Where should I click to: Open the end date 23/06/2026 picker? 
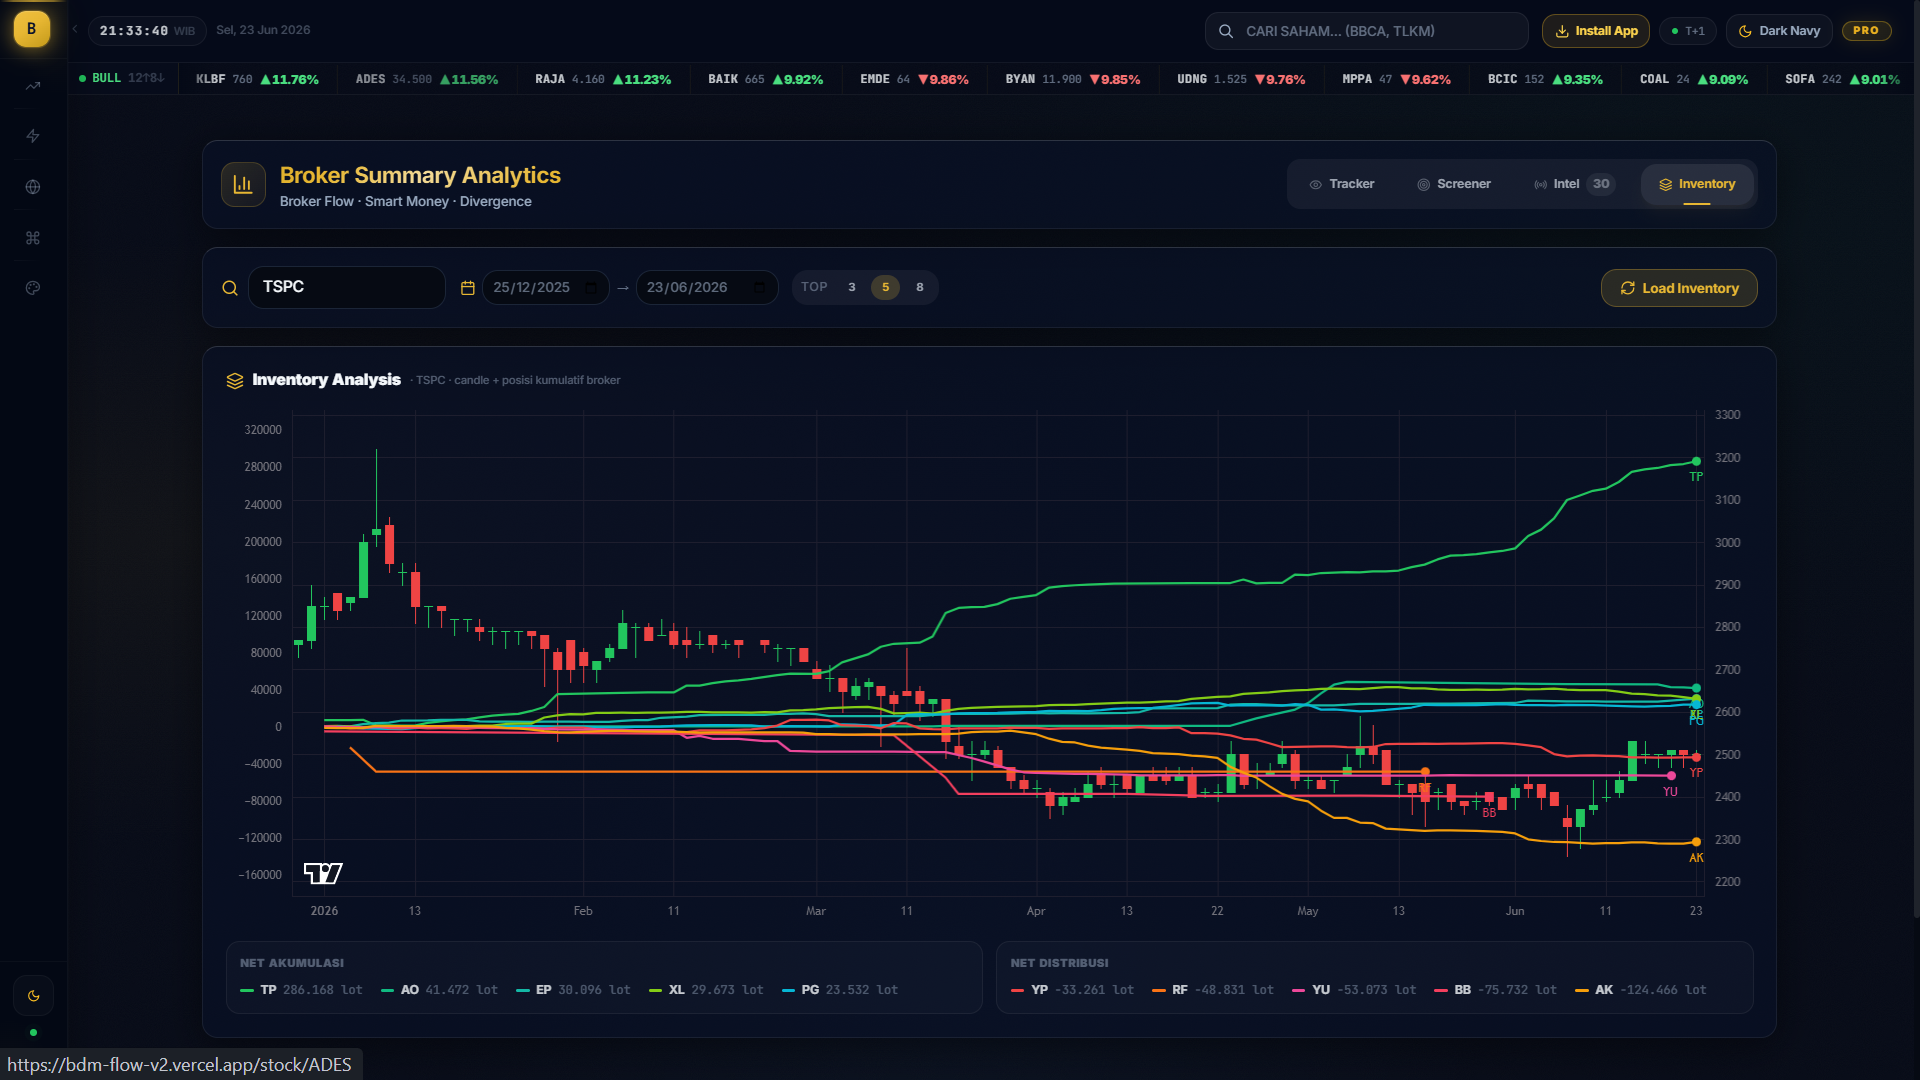(x=707, y=288)
